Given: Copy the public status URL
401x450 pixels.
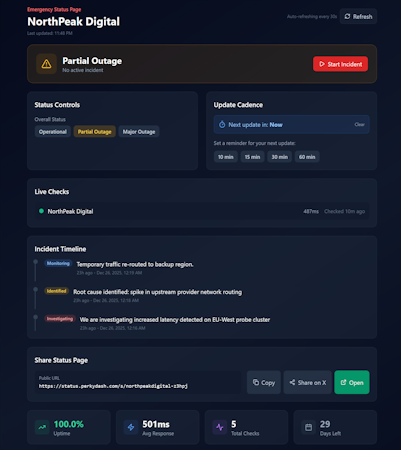Looking at the screenshot, I should [264, 382].
